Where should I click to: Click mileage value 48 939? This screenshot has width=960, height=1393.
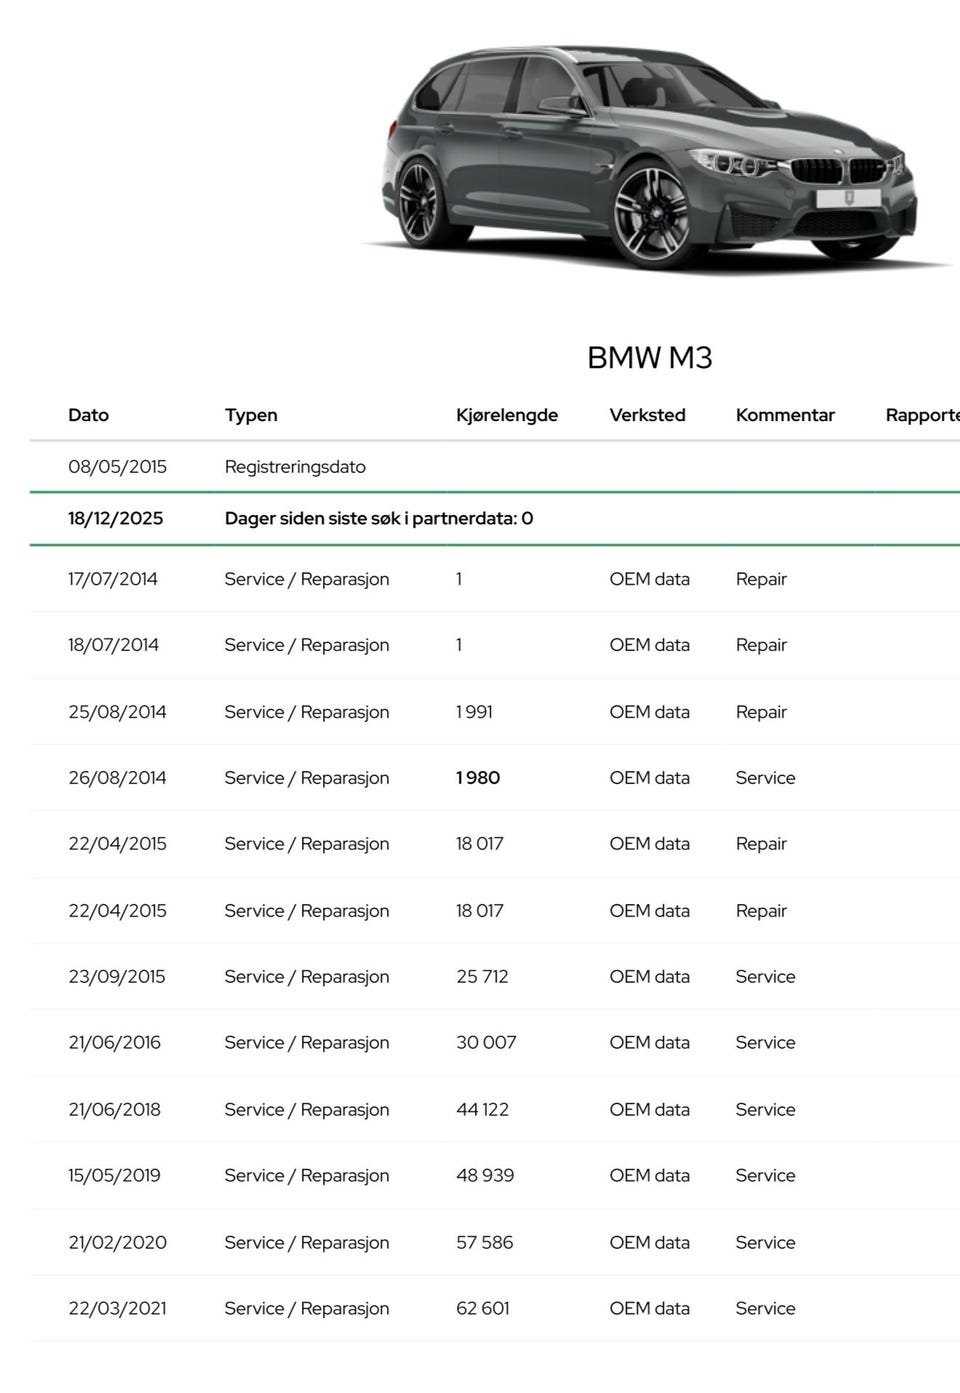pos(485,1176)
